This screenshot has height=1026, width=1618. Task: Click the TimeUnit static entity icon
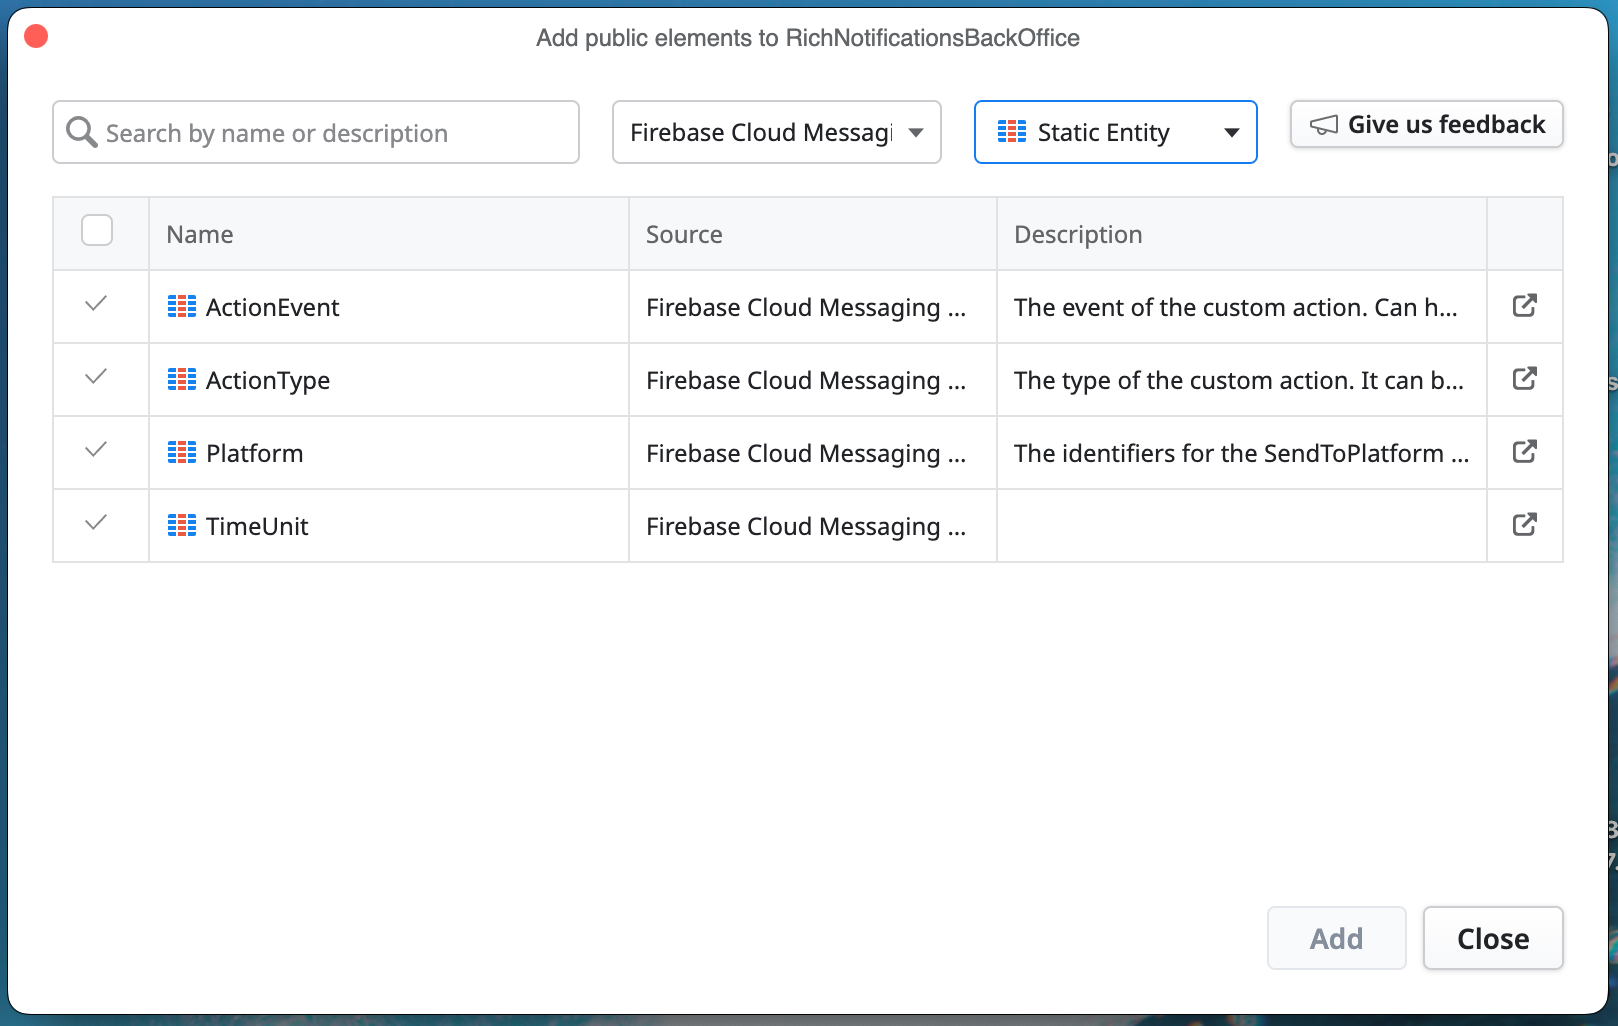pos(181,525)
